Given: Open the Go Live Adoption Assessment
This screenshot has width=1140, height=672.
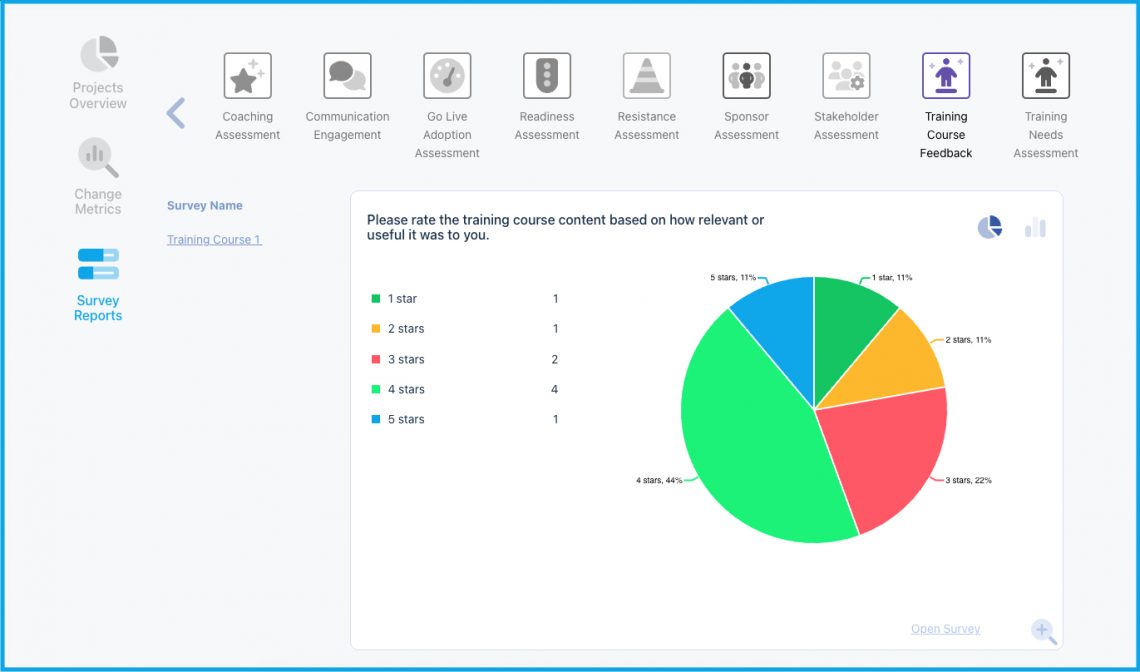Looking at the screenshot, I should coord(447,75).
